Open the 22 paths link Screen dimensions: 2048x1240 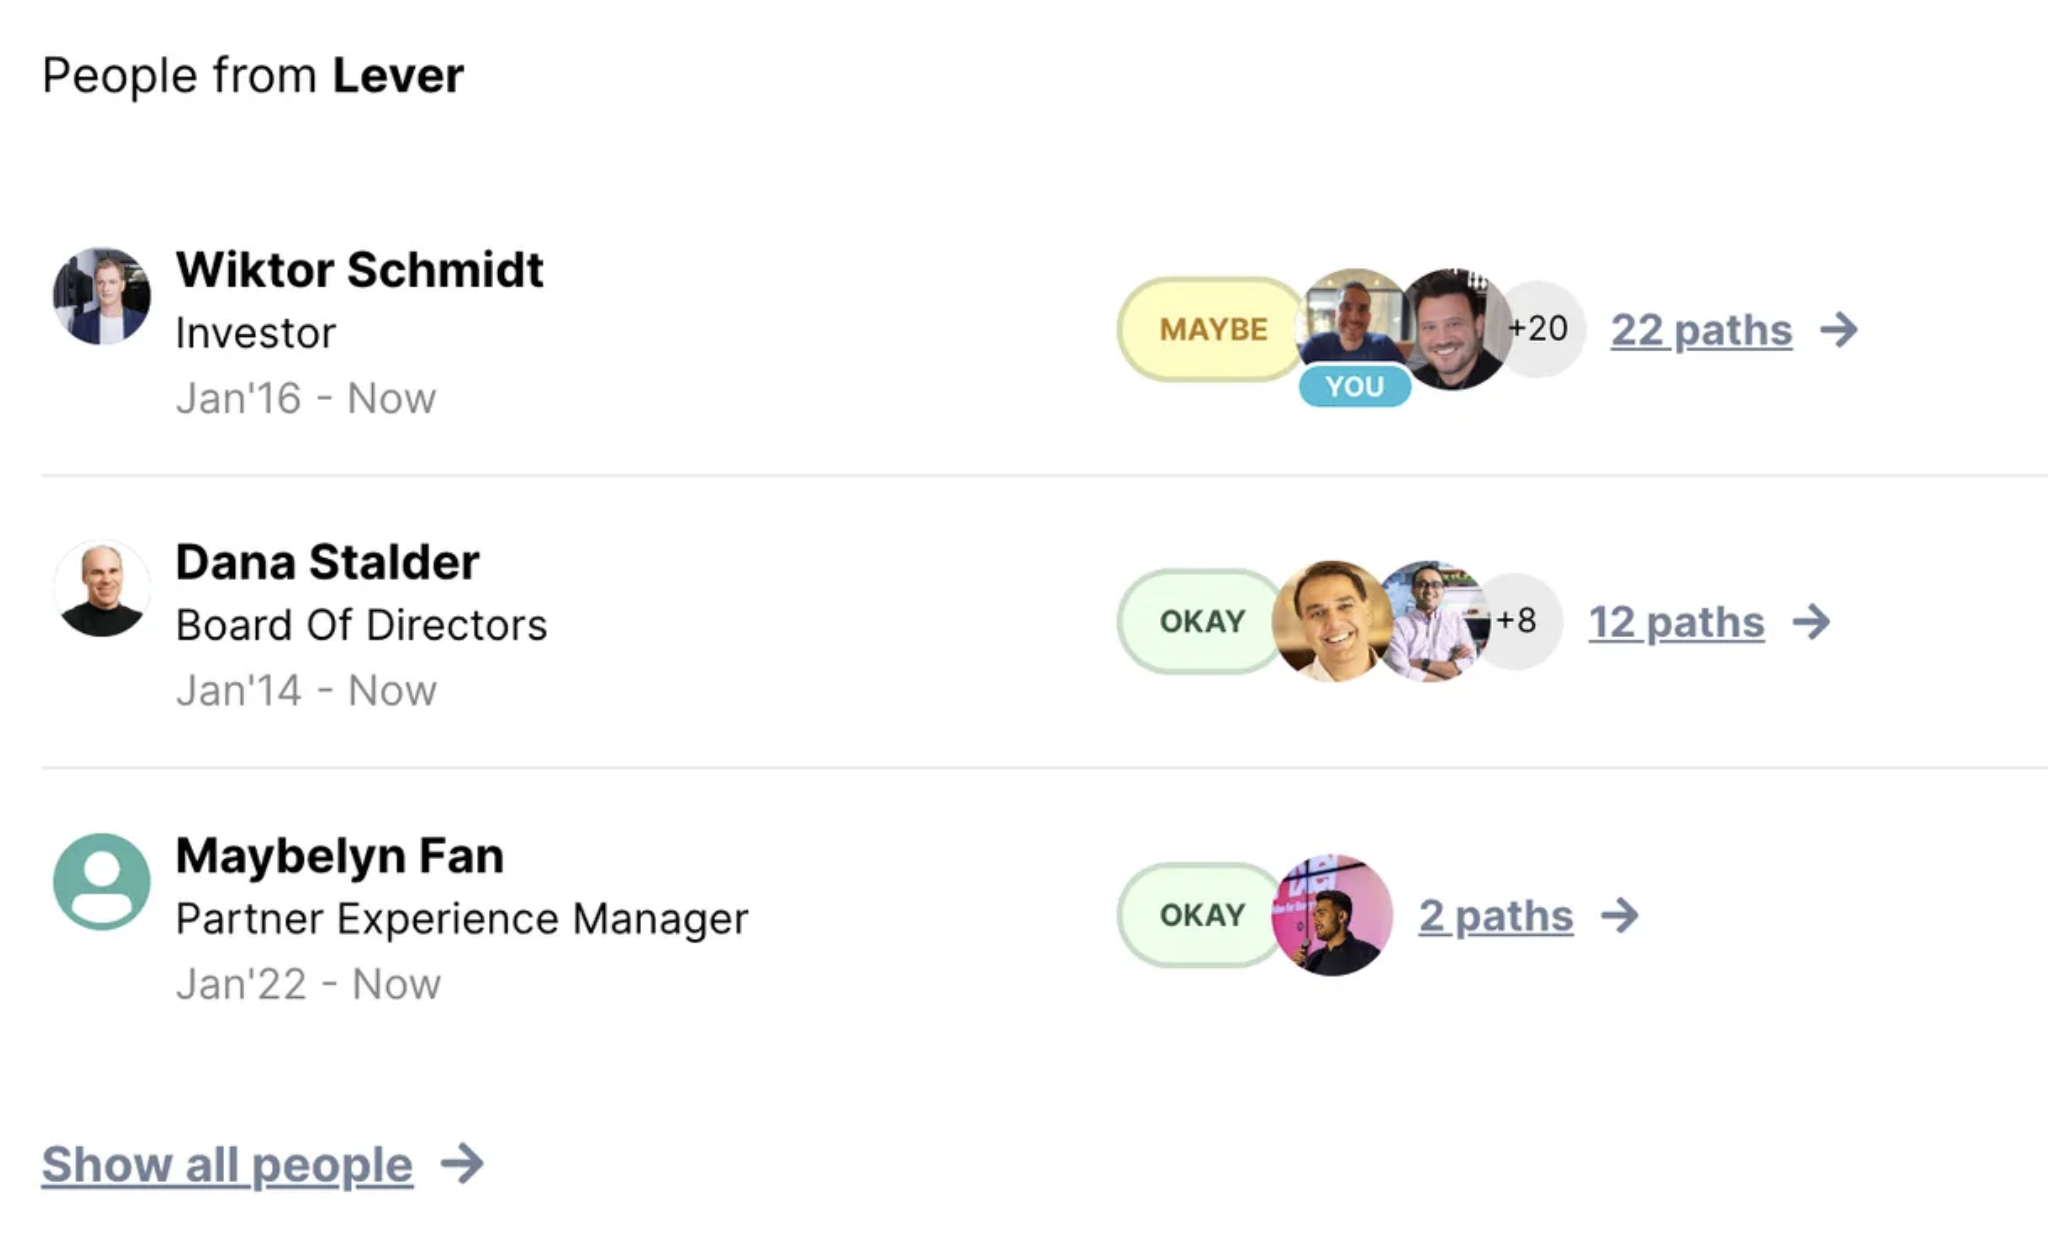1701,330
